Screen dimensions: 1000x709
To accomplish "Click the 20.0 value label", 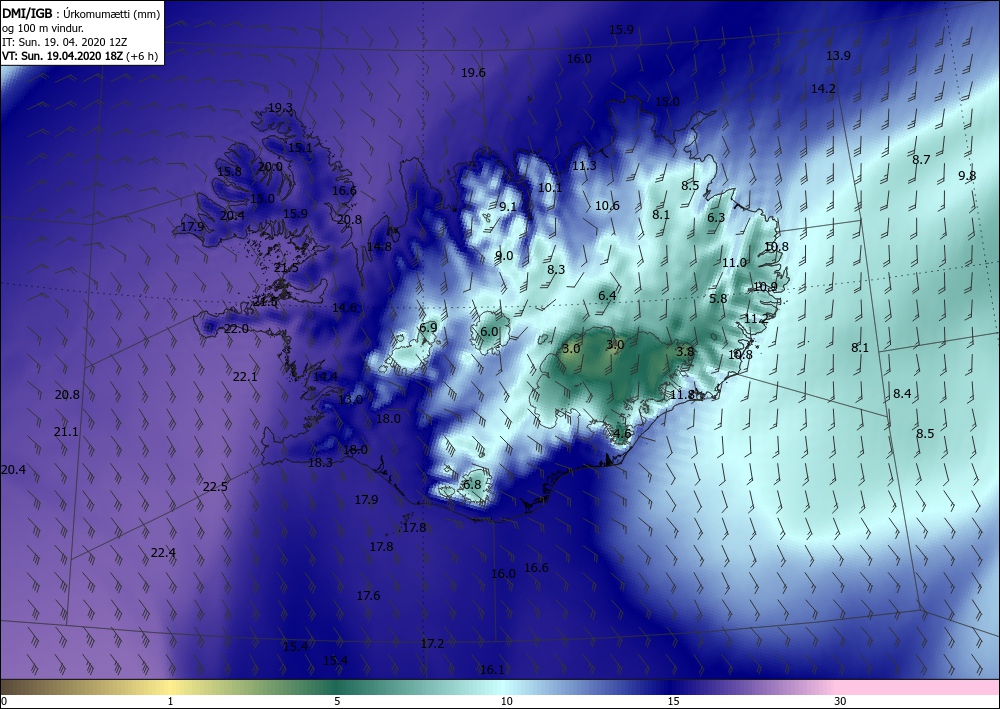I will click(x=270, y=166).
